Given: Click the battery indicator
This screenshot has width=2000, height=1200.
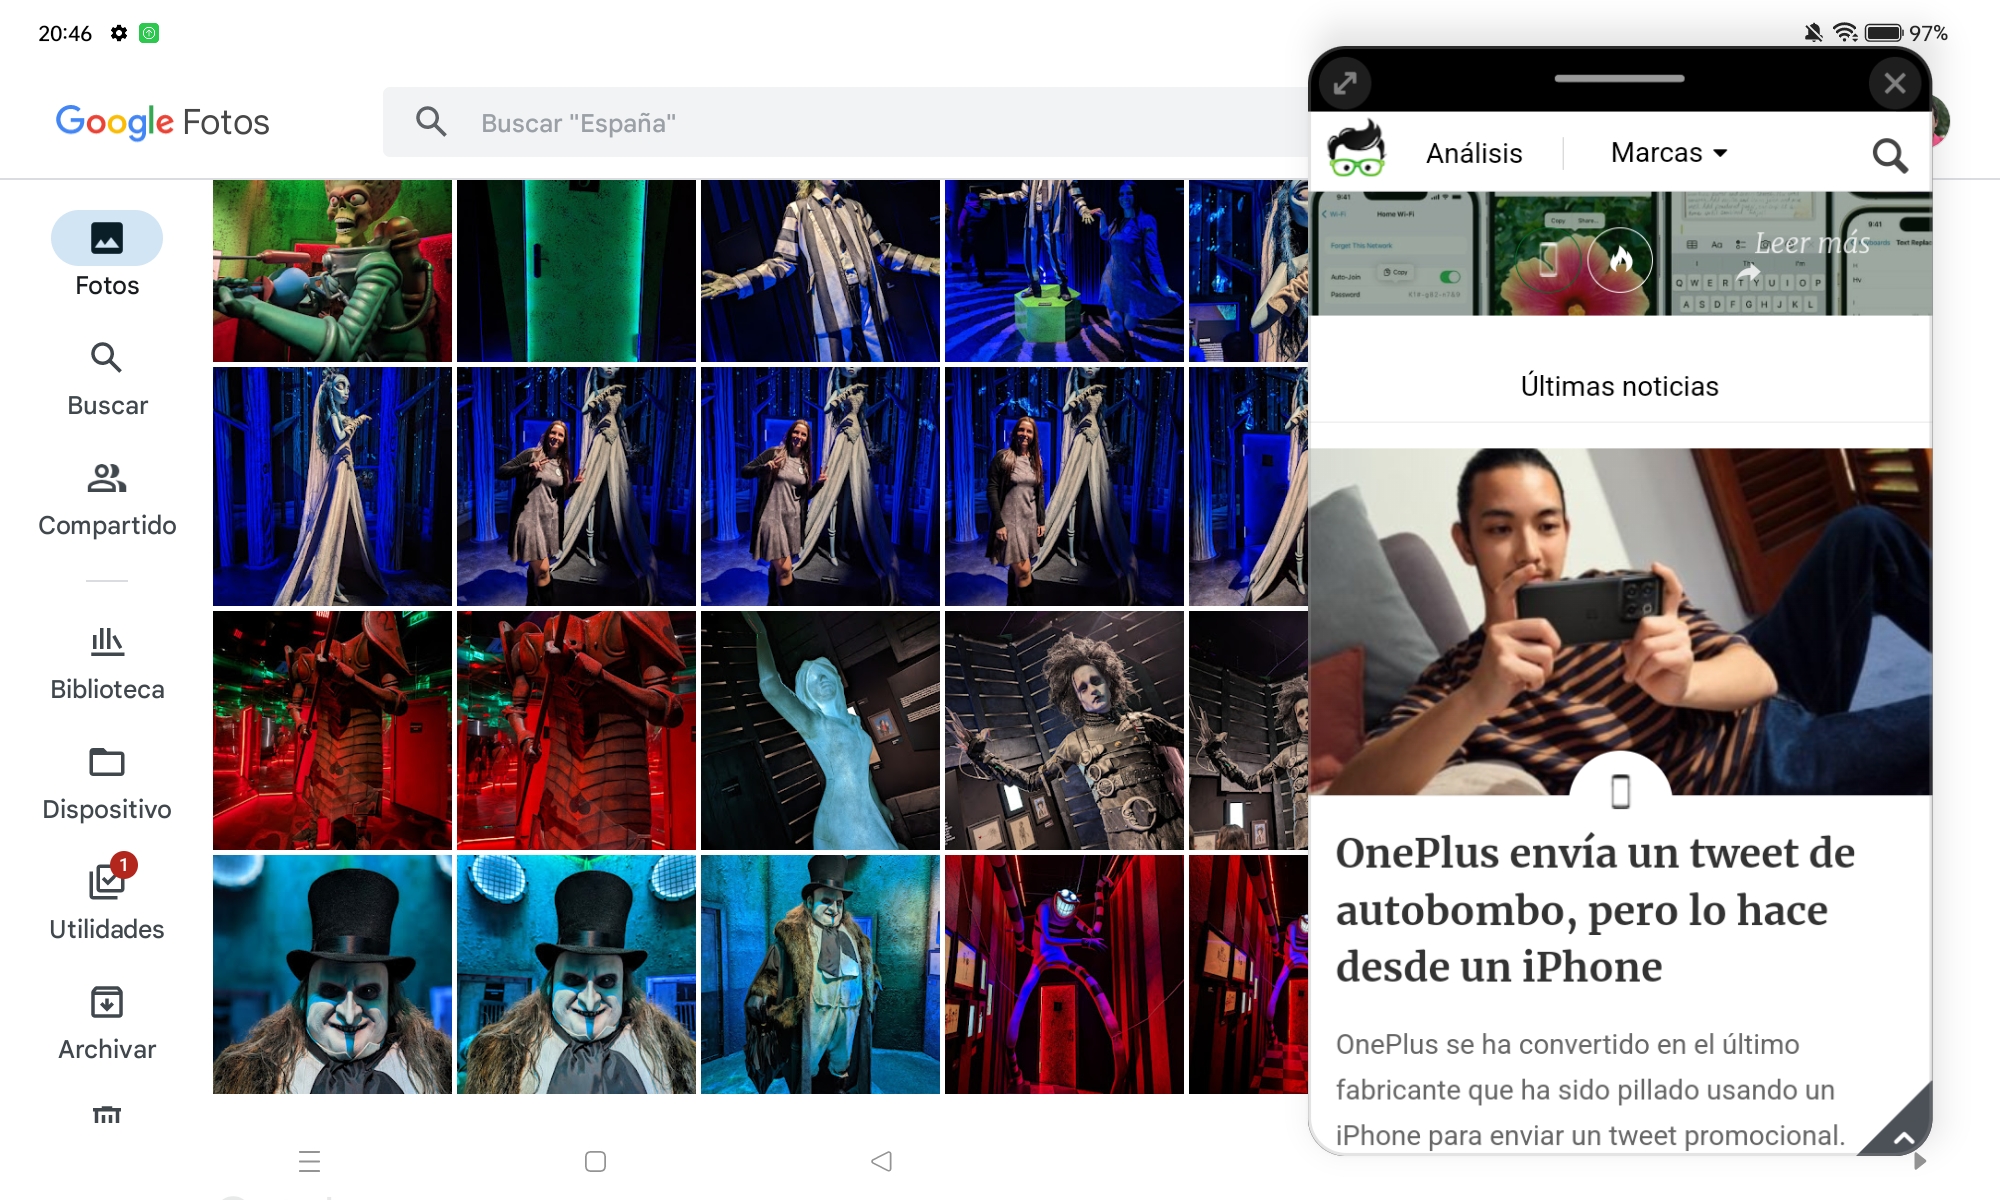Looking at the screenshot, I should point(1884,33).
